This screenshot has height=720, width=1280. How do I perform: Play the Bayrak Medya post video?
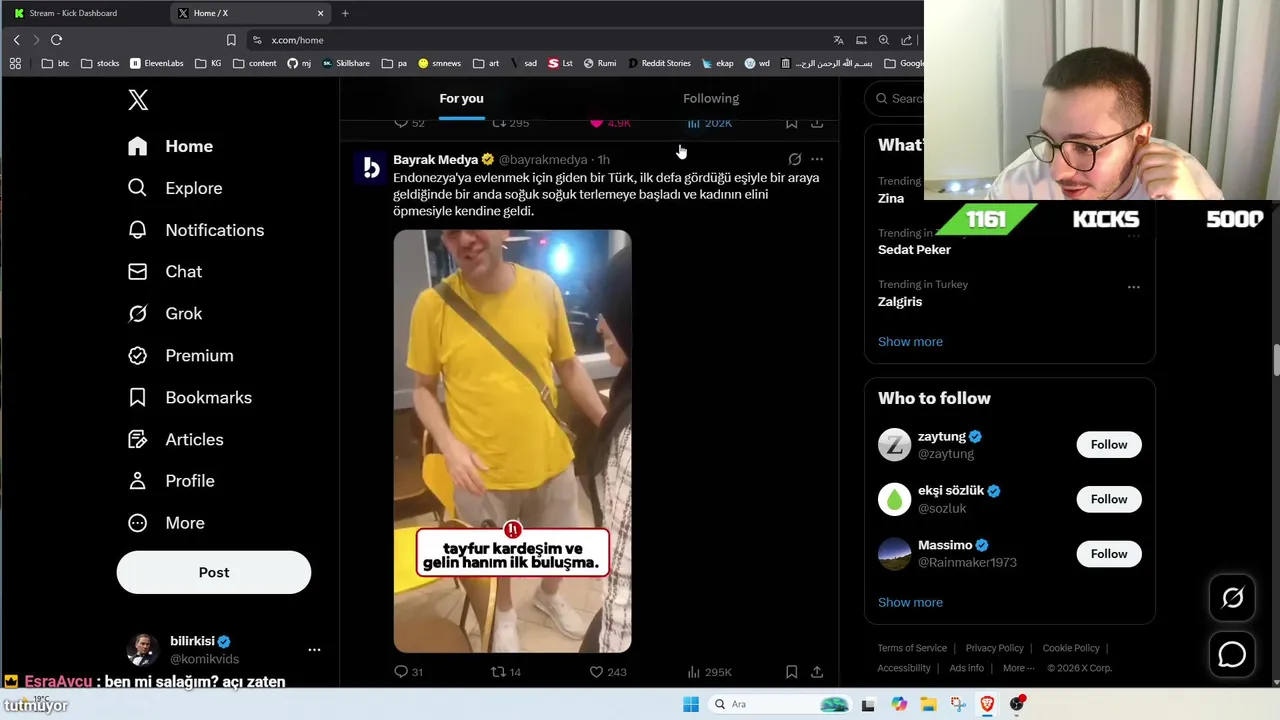(512, 441)
